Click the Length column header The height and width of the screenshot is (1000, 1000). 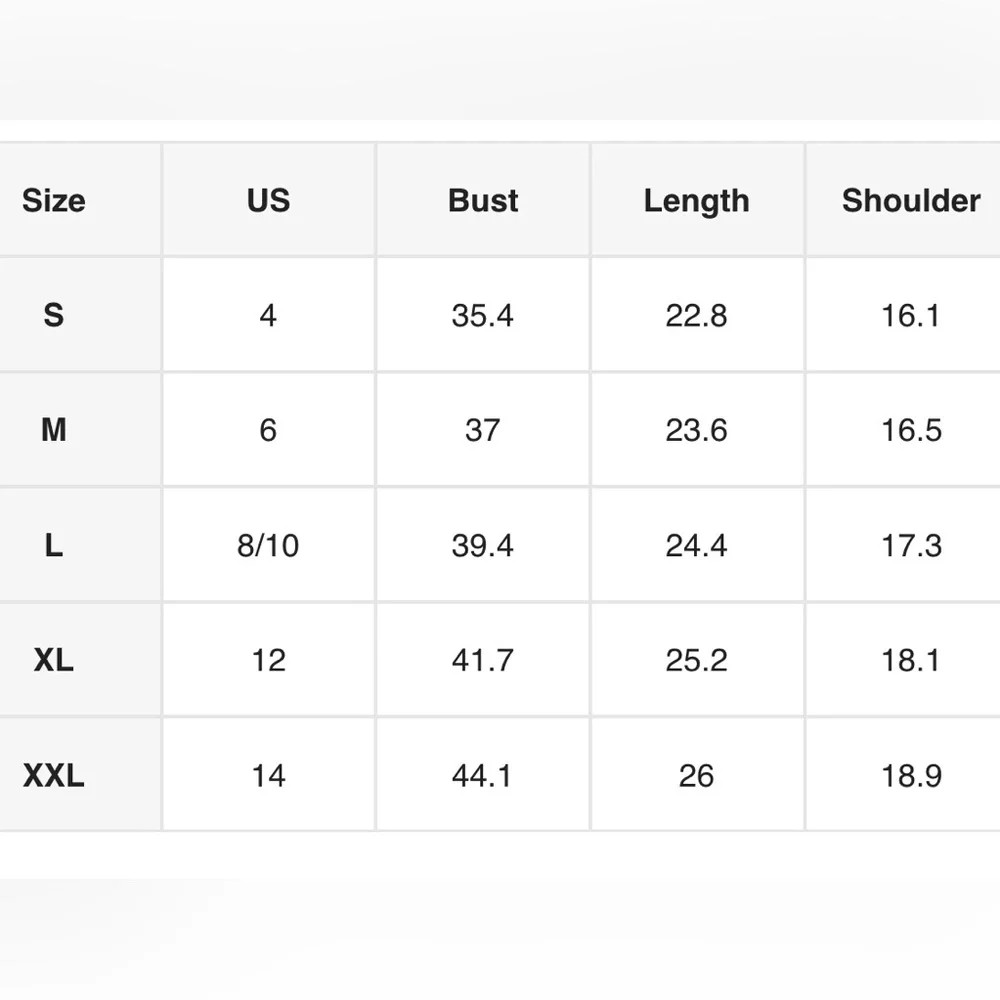click(x=696, y=200)
